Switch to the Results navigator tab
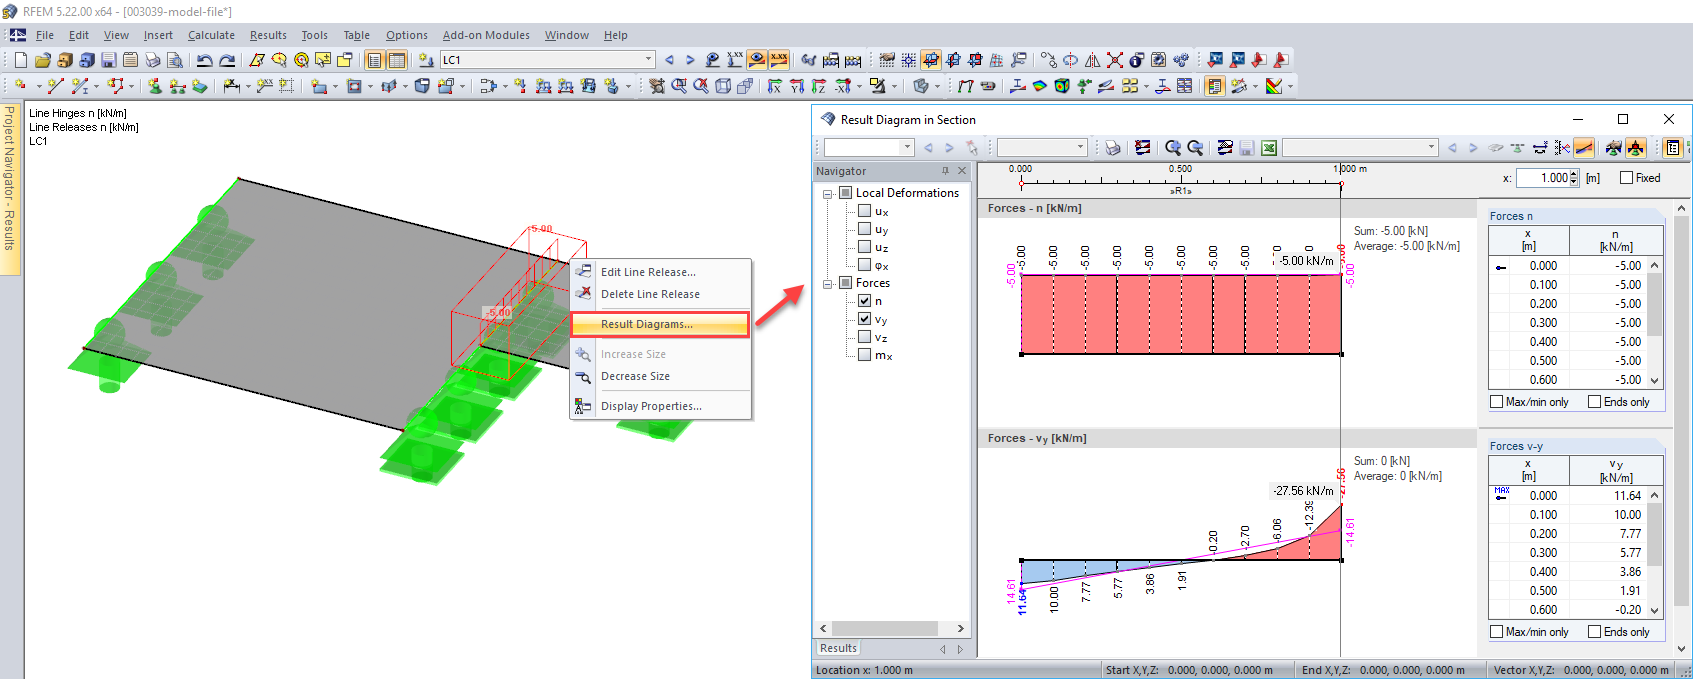1693x679 pixels. click(x=839, y=648)
